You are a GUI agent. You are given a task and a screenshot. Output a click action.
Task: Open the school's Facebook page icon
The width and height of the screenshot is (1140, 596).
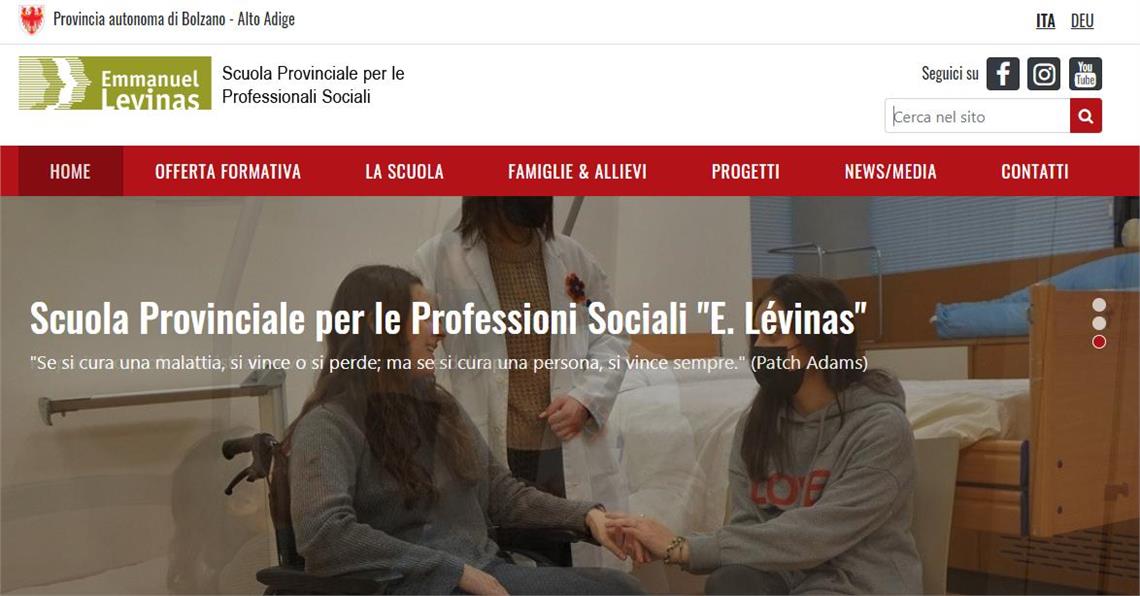(1003, 73)
